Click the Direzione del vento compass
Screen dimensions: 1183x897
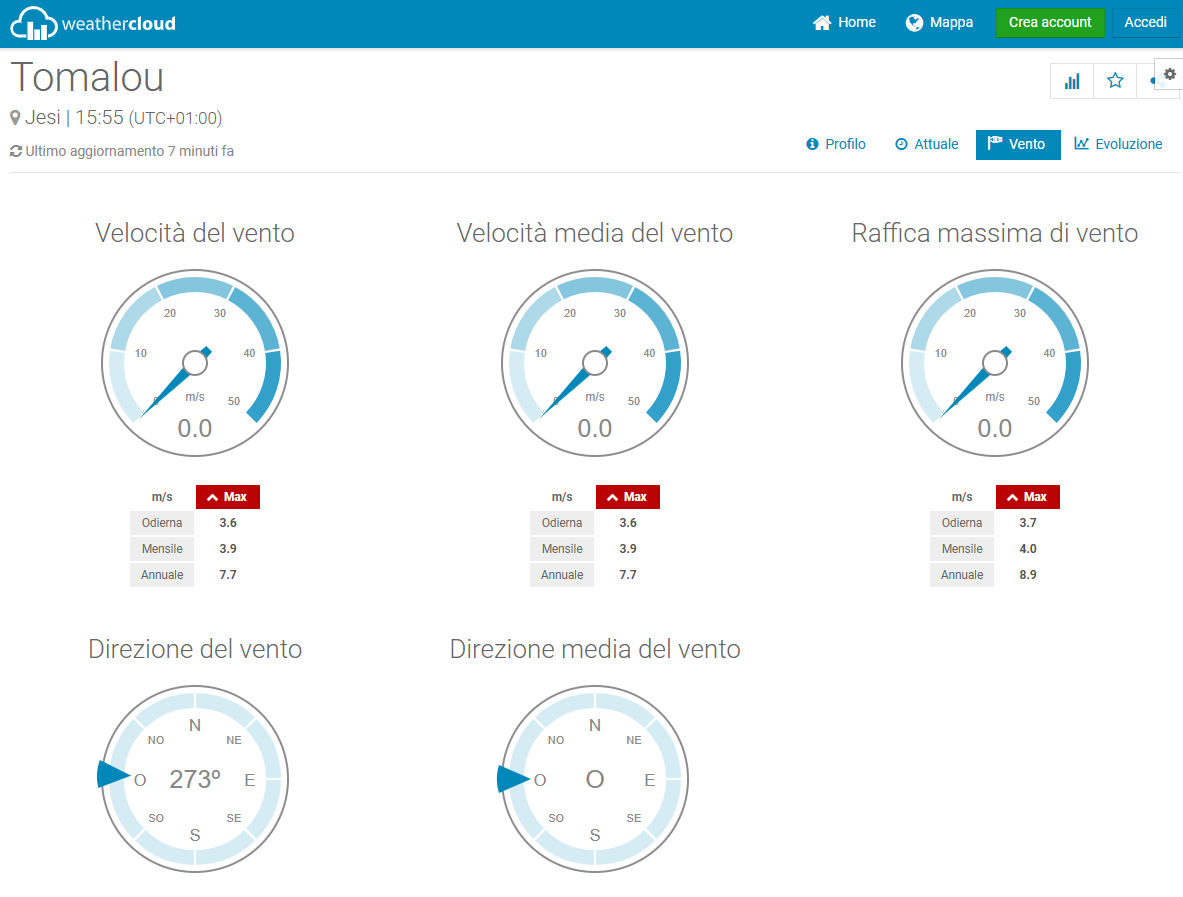coord(195,778)
